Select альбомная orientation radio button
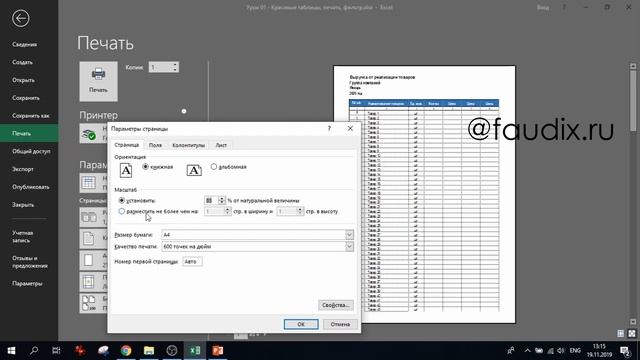 pos(214,167)
